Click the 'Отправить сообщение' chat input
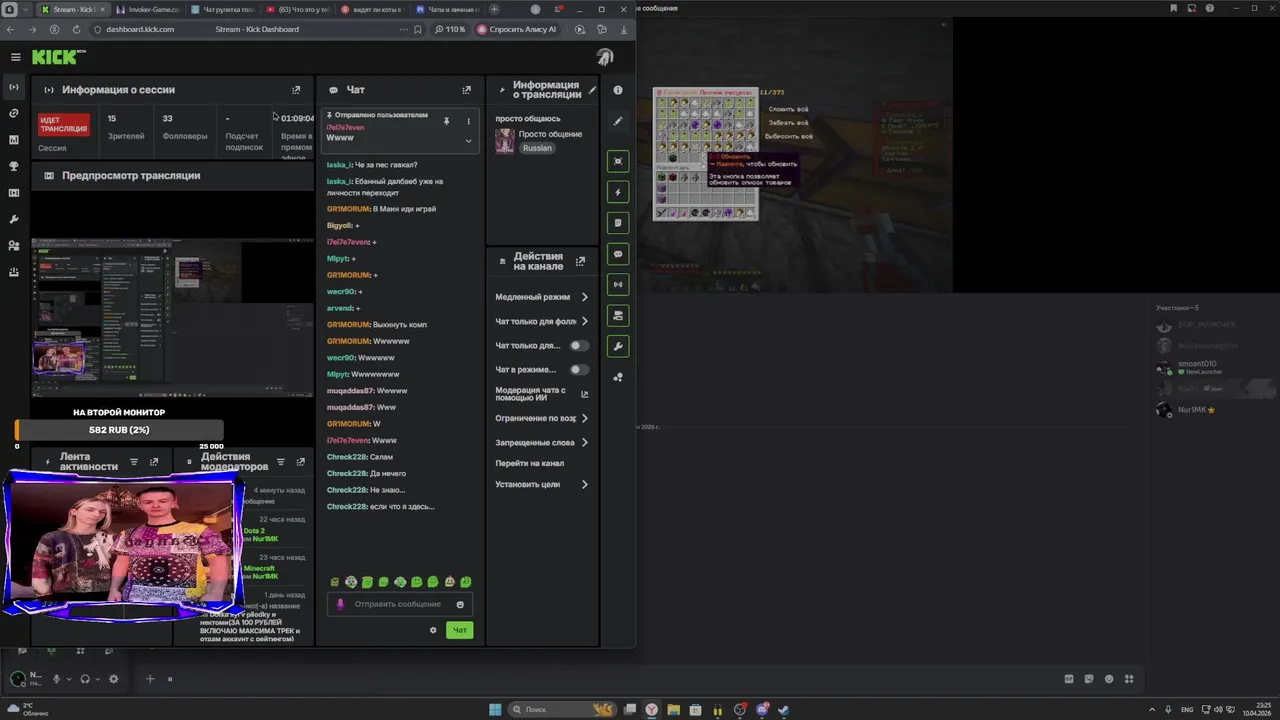This screenshot has height=720, width=1280. (398, 604)
